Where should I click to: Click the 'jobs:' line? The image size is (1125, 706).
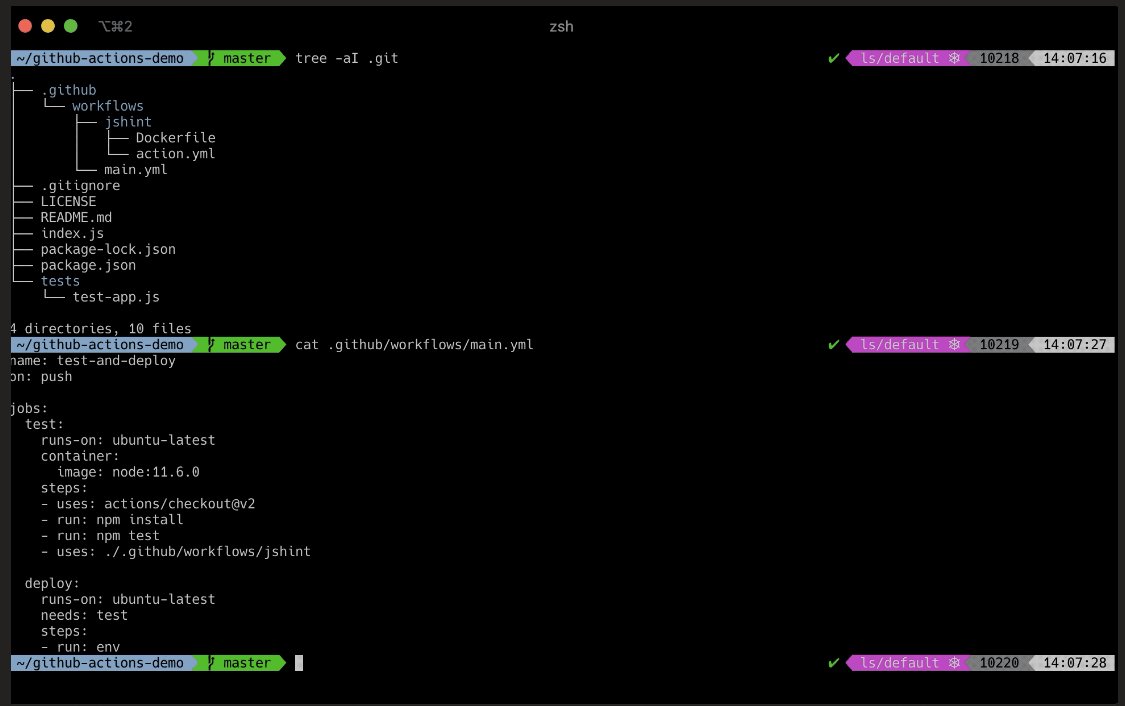pos(29,408)
